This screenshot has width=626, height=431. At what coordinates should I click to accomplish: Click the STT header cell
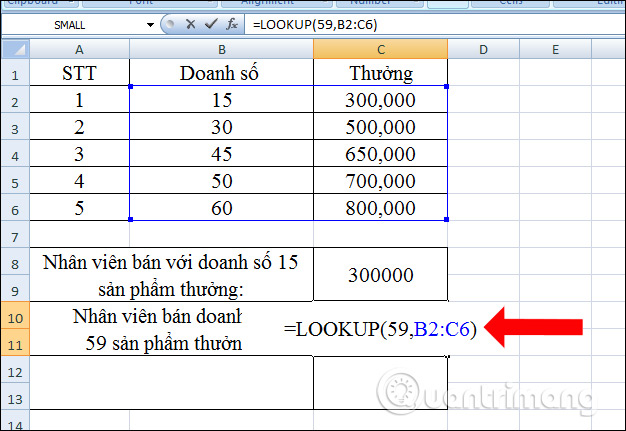click(x=79, y=73)
